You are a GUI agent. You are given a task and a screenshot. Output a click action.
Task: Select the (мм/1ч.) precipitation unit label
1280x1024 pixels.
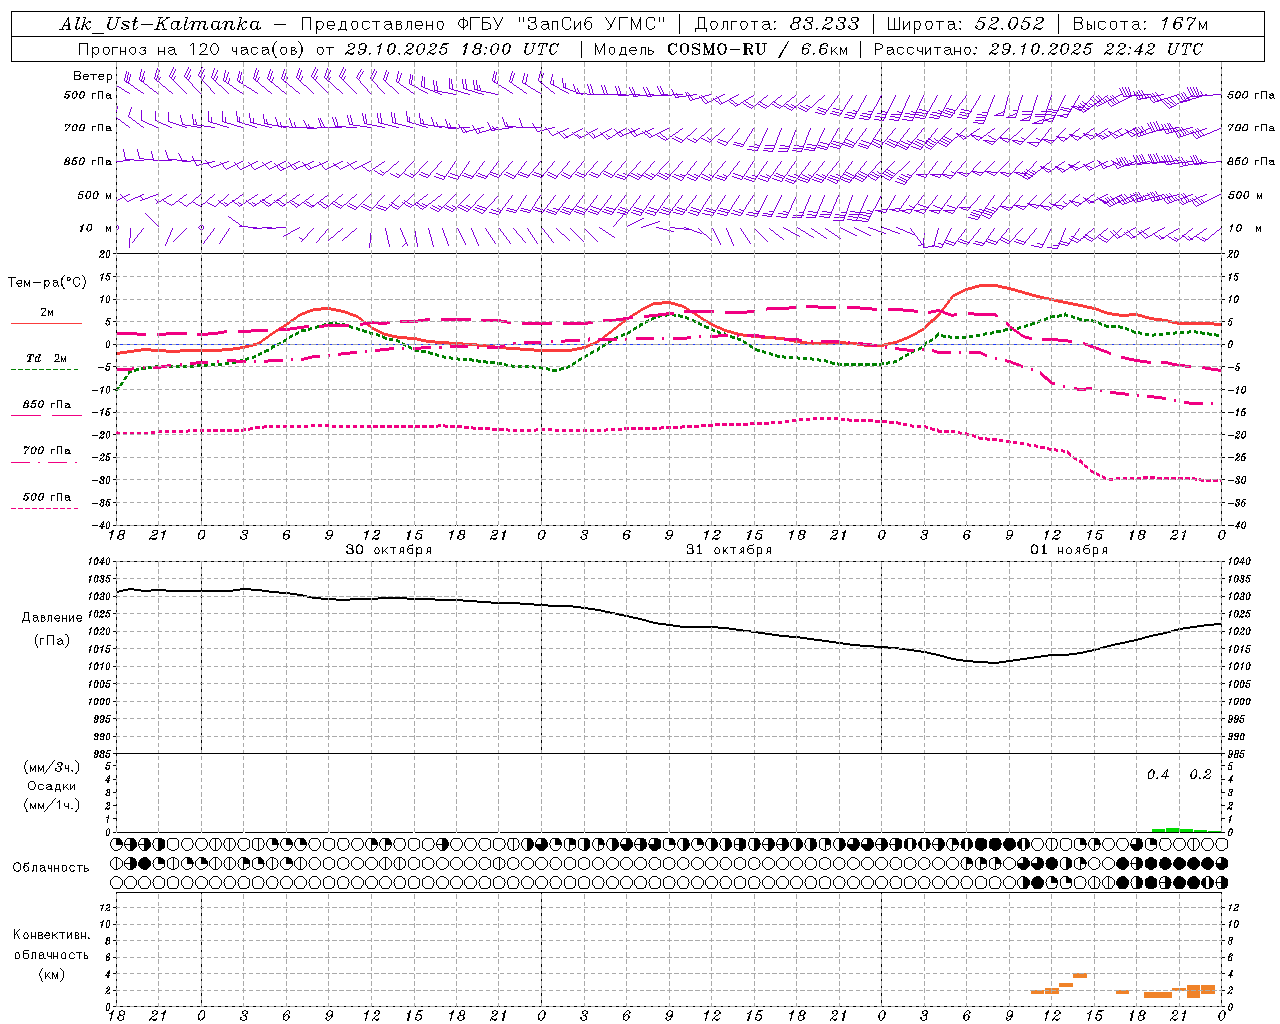(x=52, y=805)
